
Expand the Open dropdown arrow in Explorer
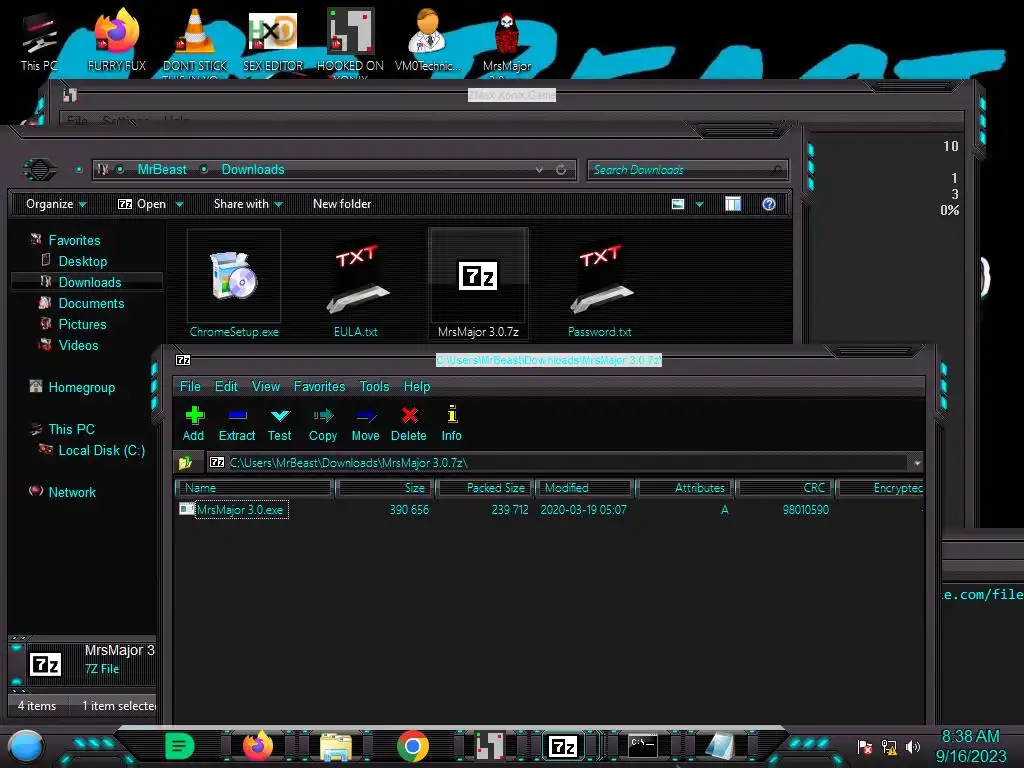(x=180, y=204)
